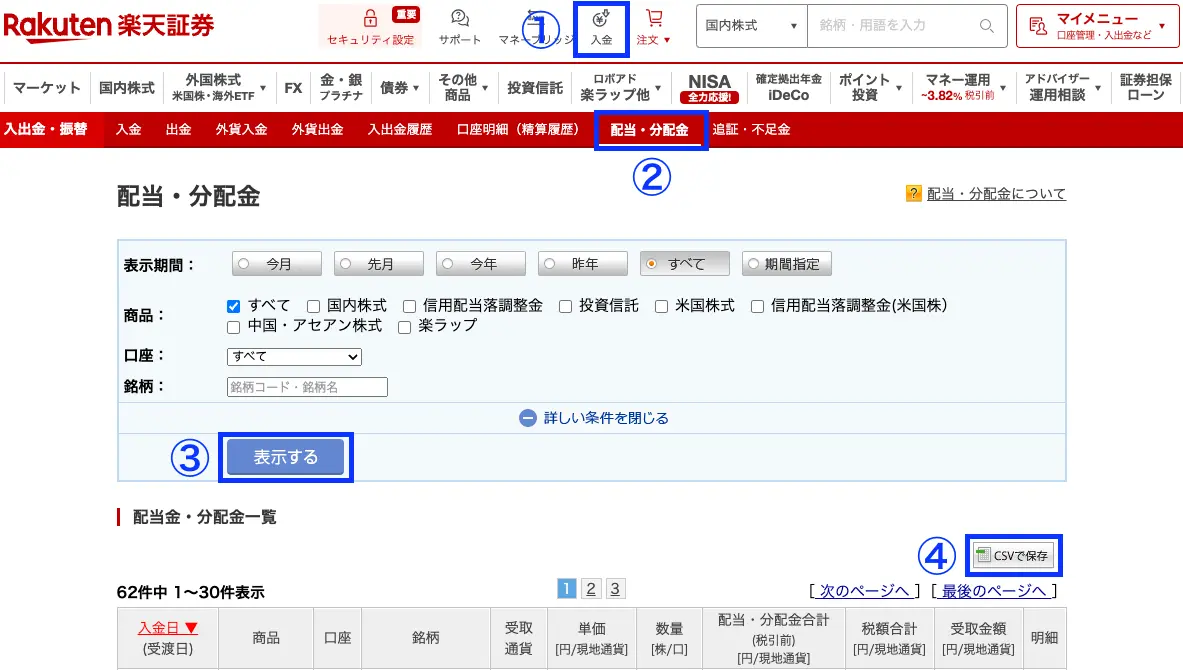Open the iDeCo menu item

788,88
